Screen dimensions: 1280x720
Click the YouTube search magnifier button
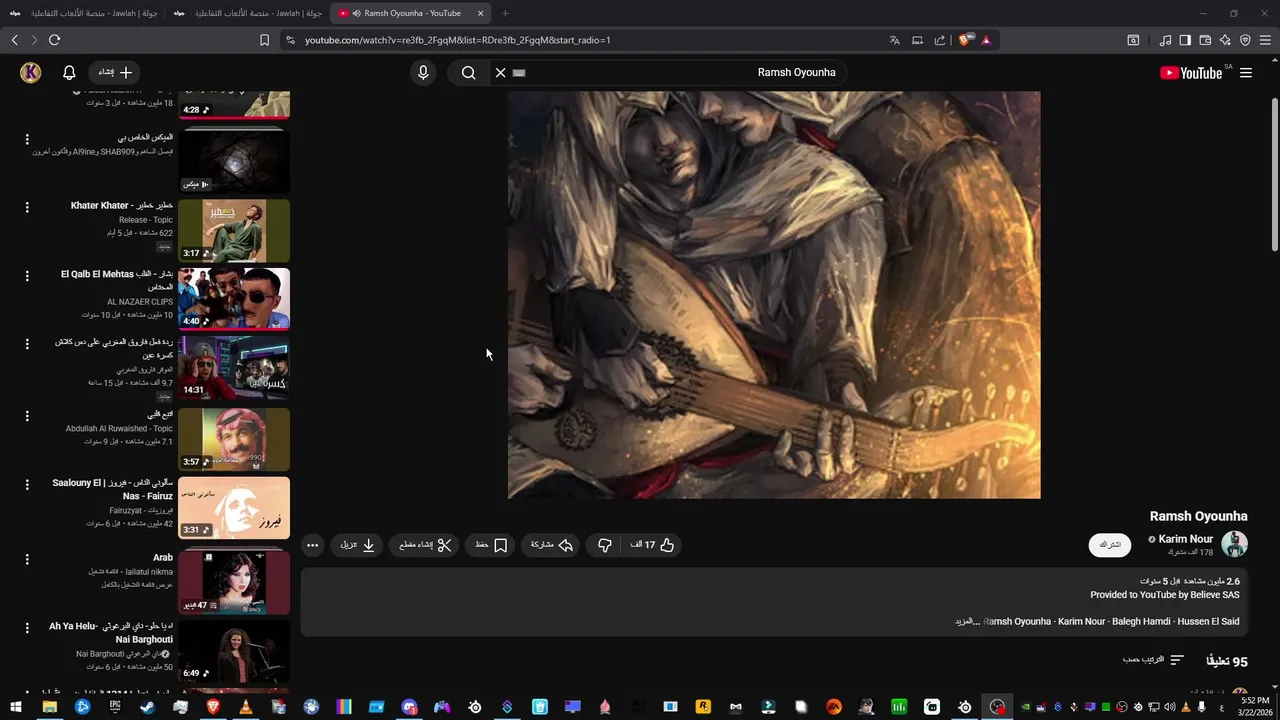pos(468,72)
